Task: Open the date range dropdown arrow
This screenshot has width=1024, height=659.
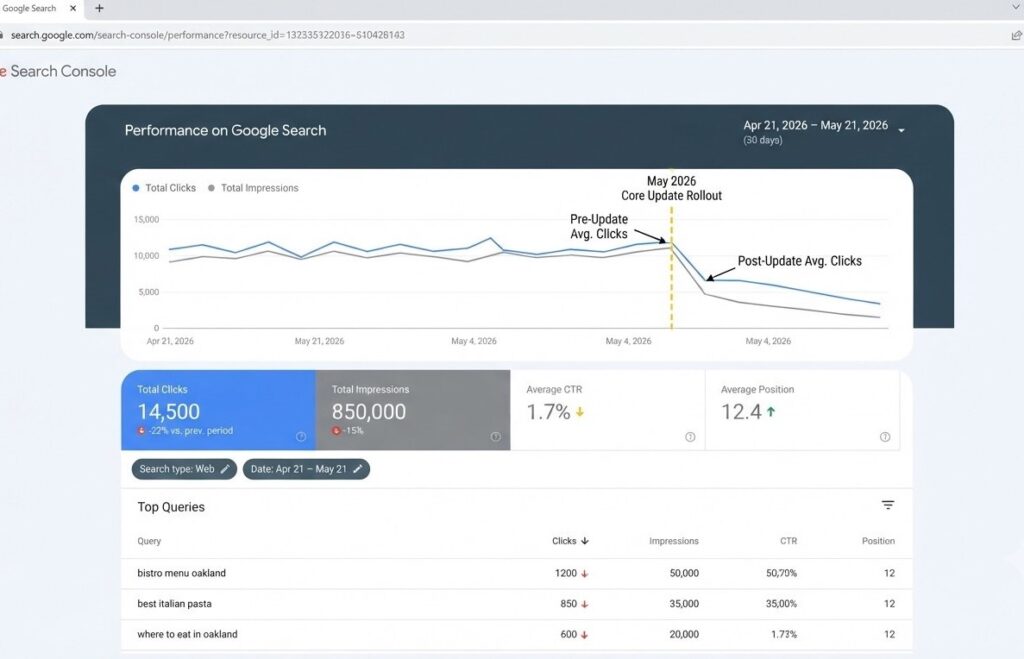Action: tap(901, 131)
